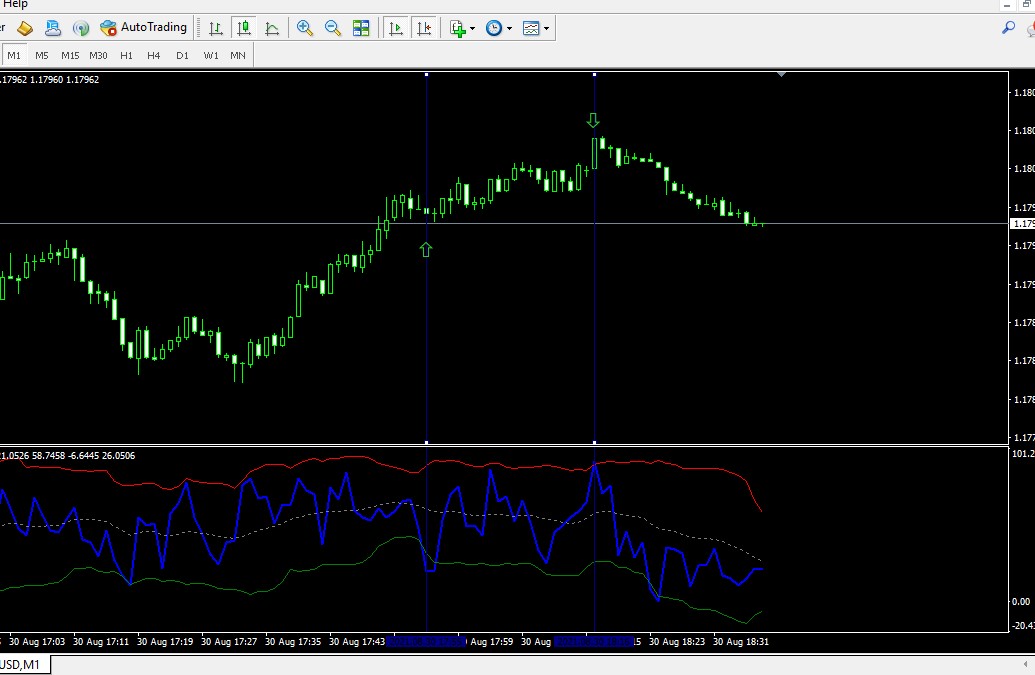Click the search magnifier icon

coord(1009,28)
